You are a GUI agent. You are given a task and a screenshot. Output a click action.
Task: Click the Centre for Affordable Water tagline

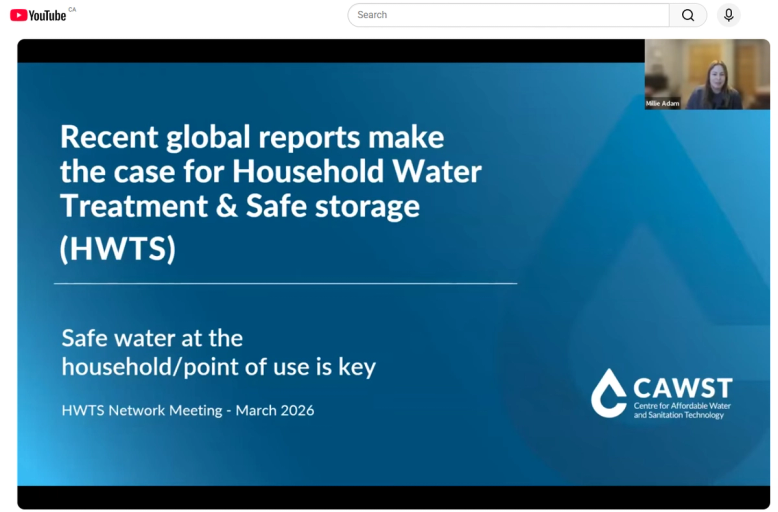(x=682, y=410)
